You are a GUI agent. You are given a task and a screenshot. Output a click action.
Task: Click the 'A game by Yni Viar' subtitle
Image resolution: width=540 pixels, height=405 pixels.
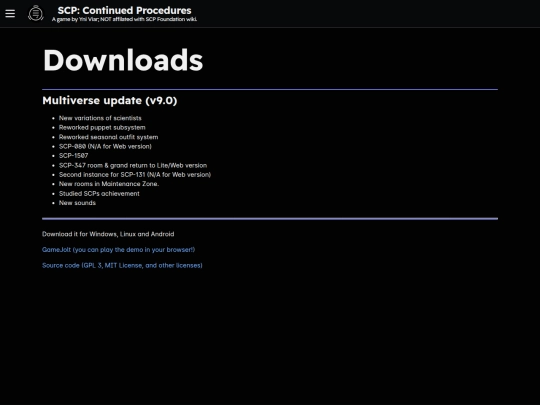(124, 19)
